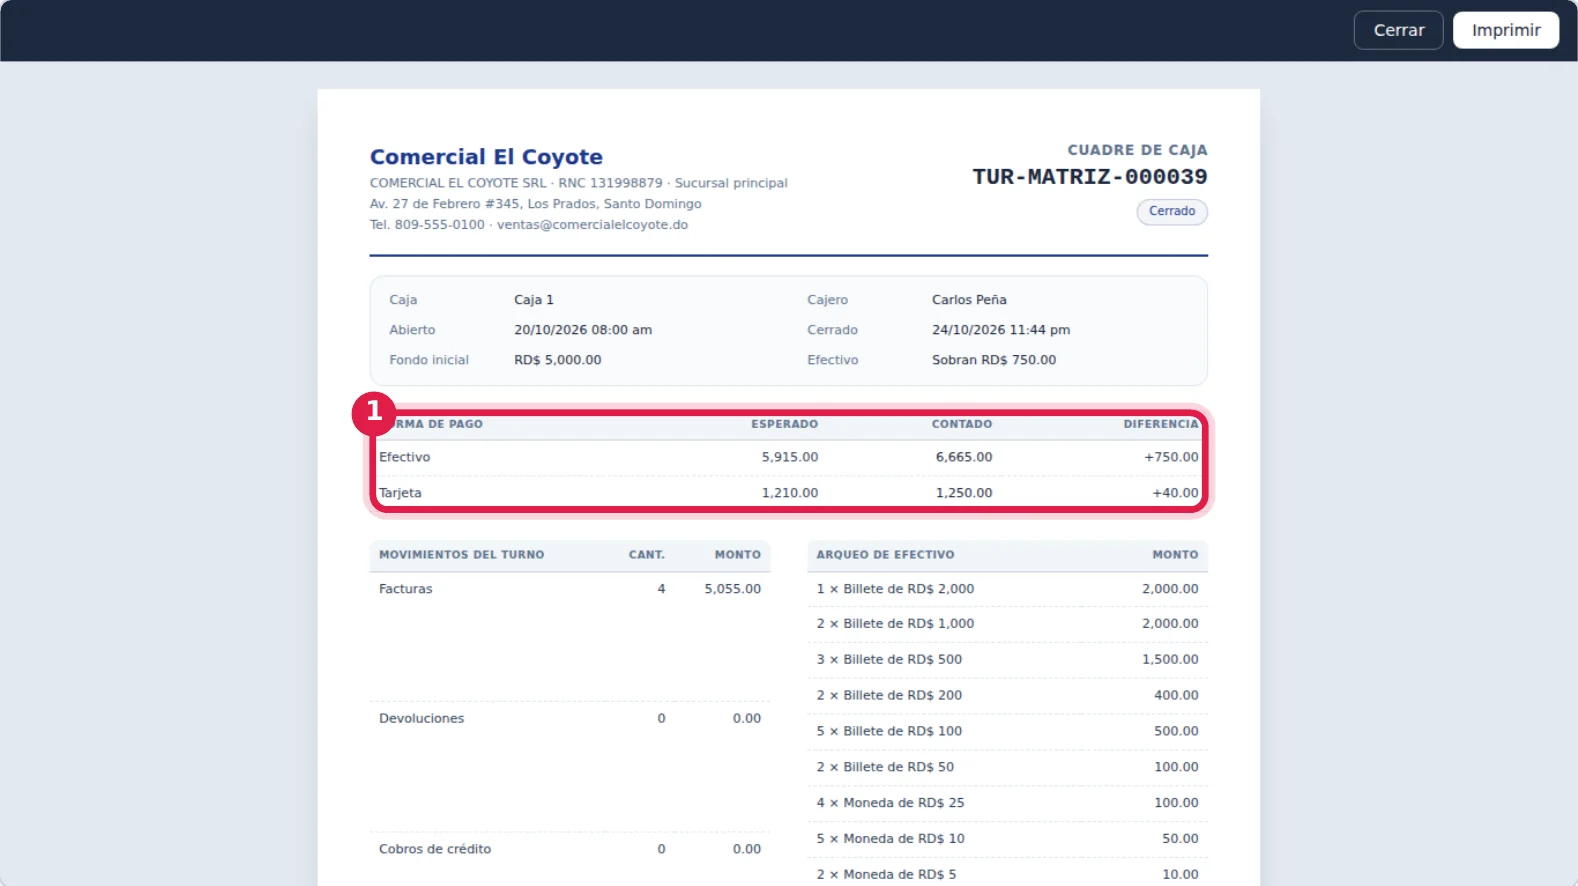The height and width of the screenshot is (886, 1578).
Task: Click the Tarjeta counted amount 1,250.00
Action: coord(964,493)
